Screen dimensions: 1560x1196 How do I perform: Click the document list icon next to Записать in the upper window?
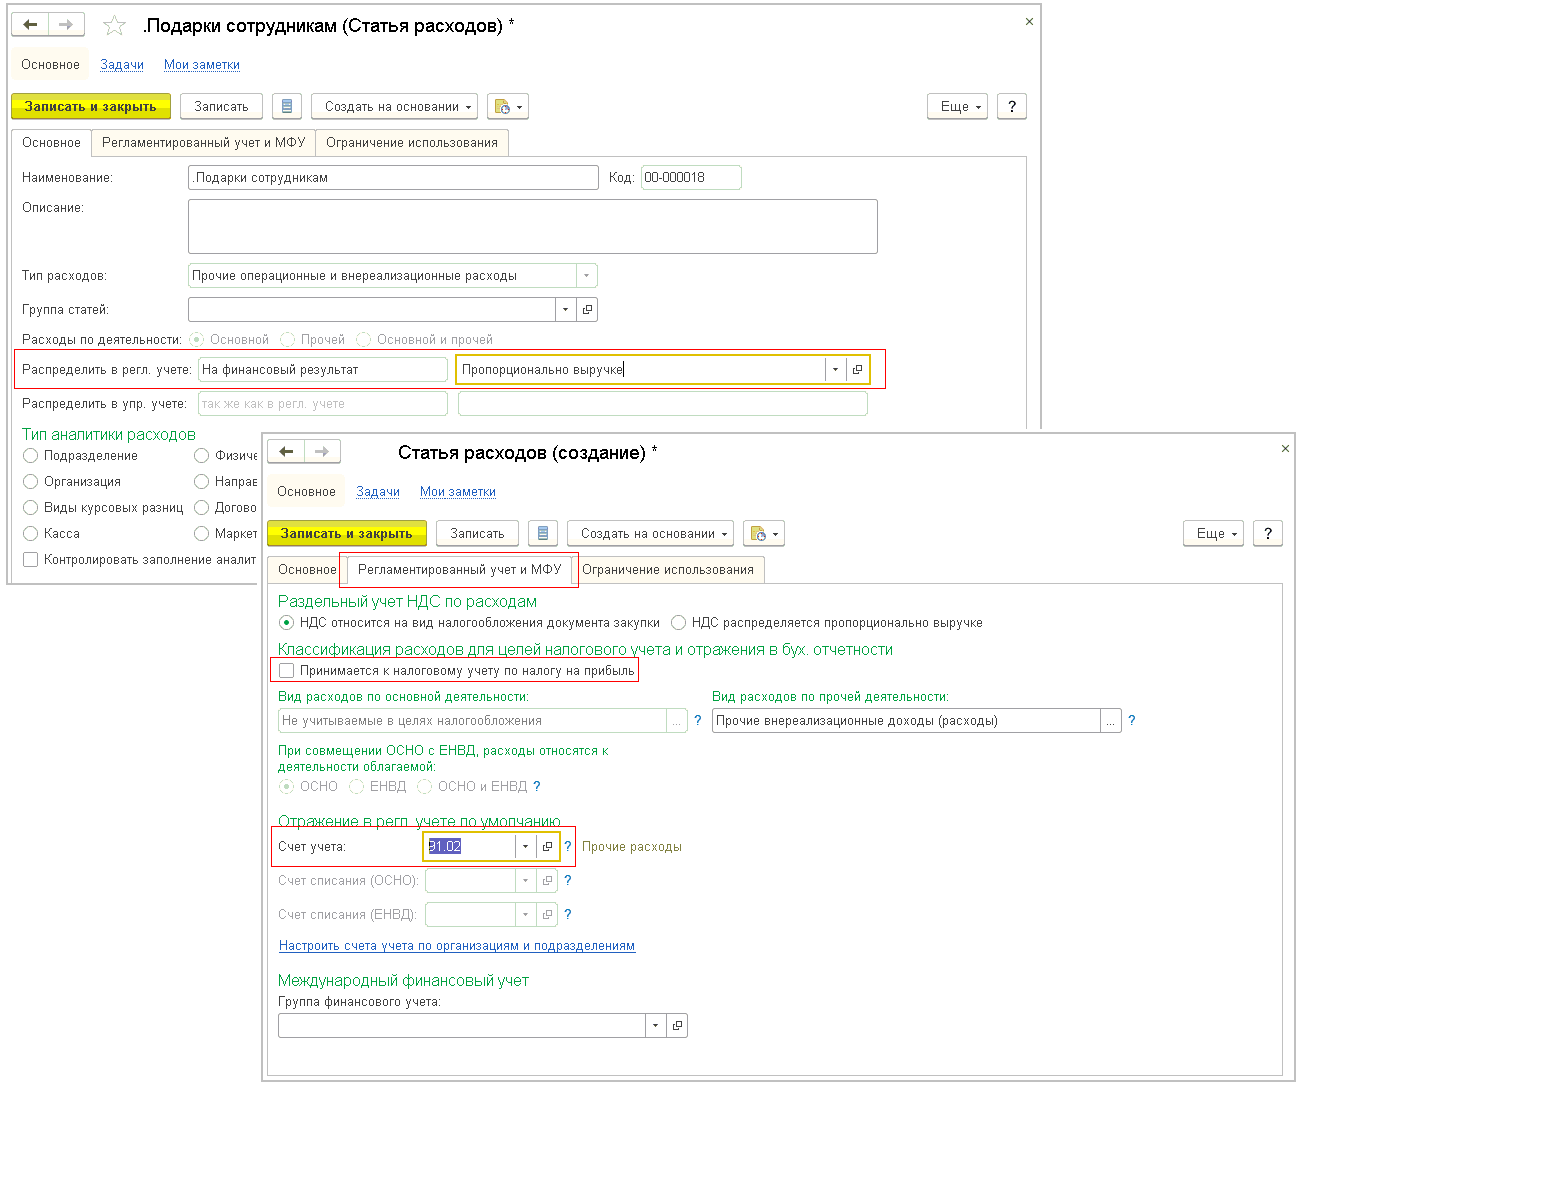[x=287, y=107]
